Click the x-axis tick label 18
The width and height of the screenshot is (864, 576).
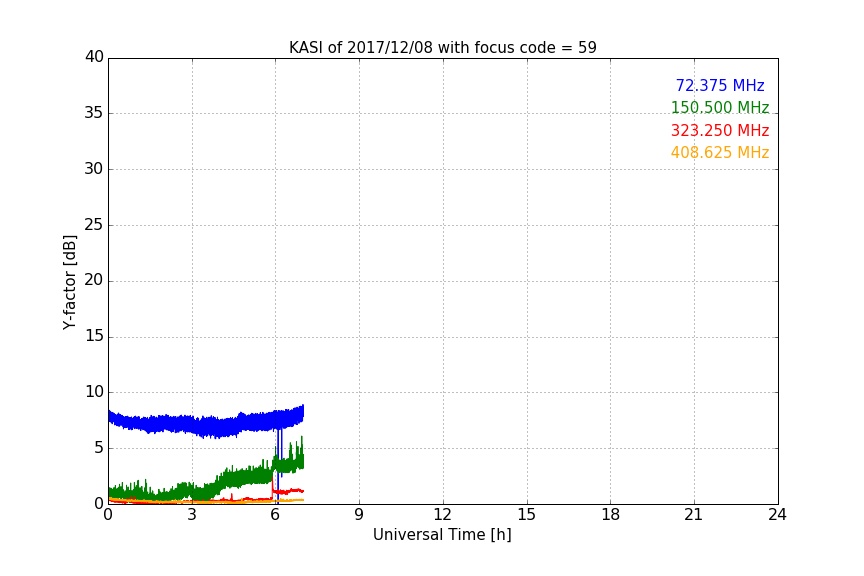coord(611,515)
